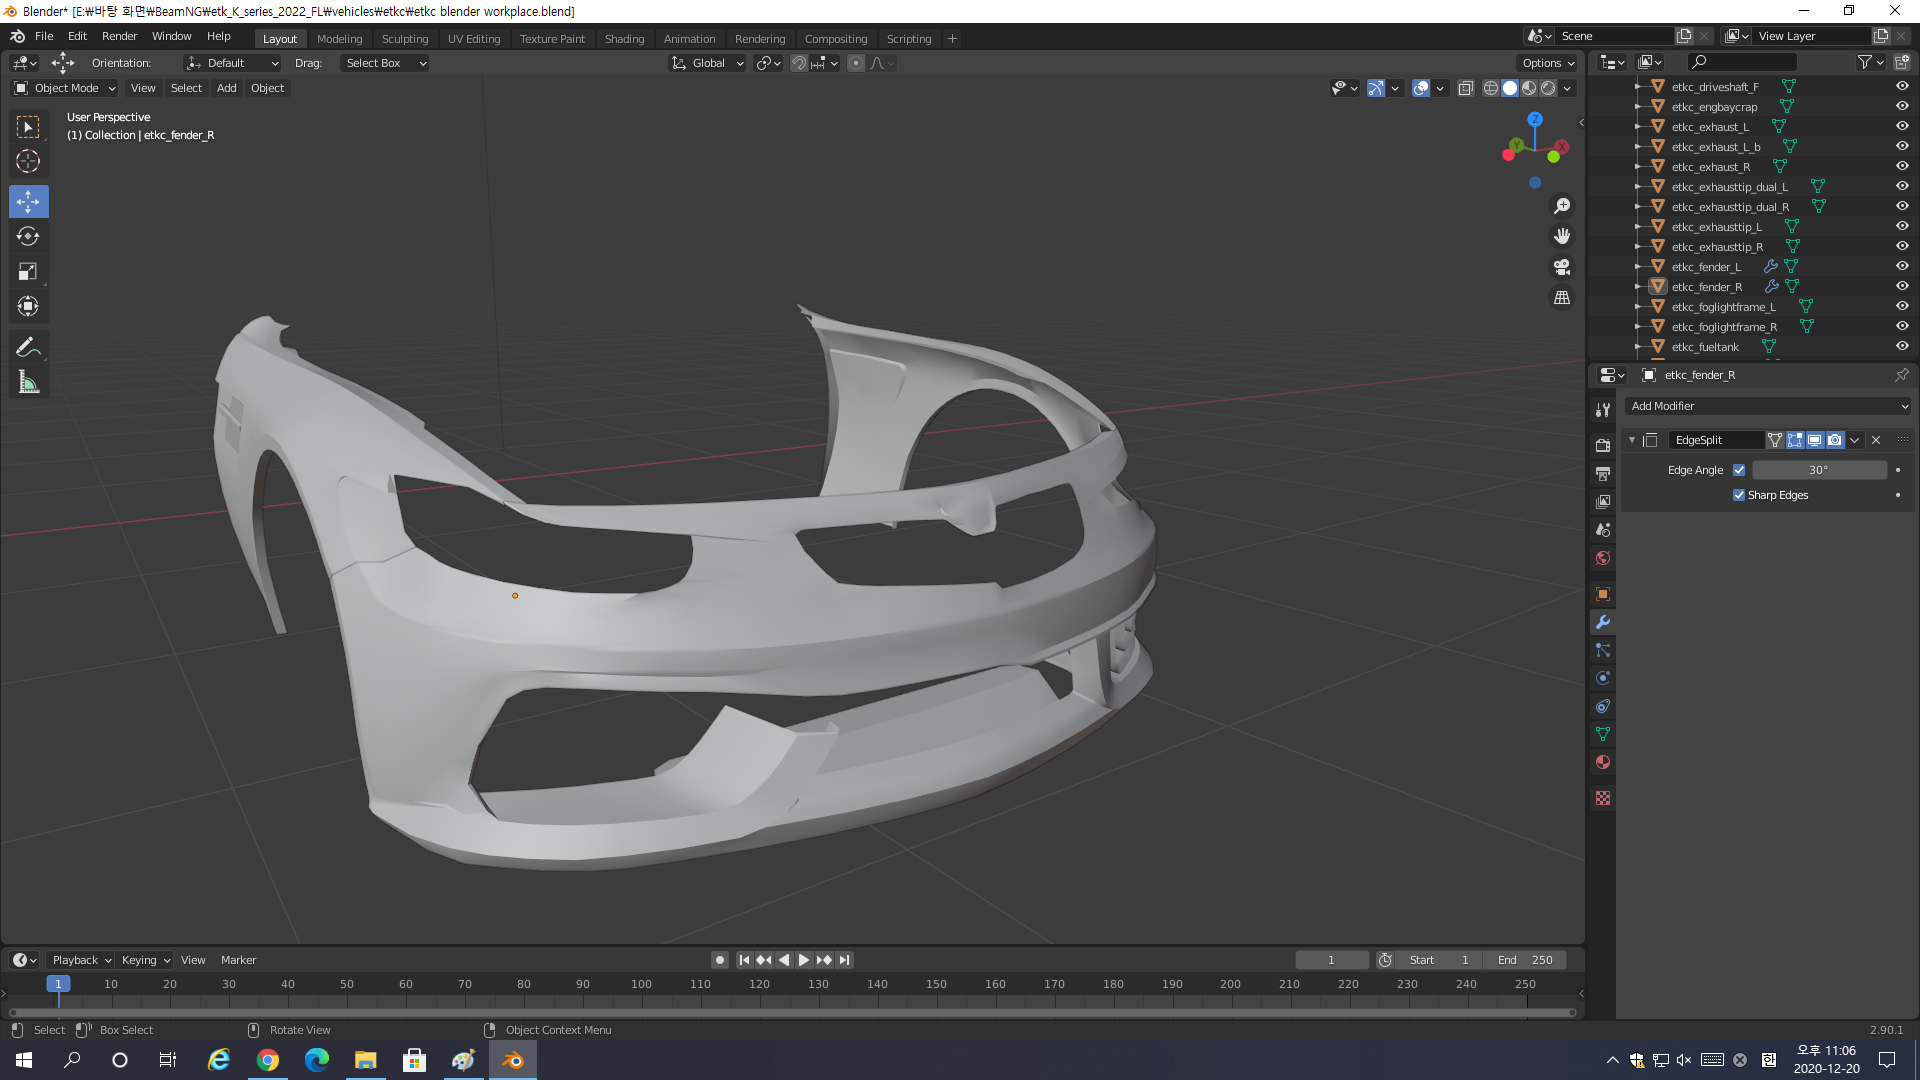1920x1080 pixels.
Task: Click the Cursor tool icon
Action: coord(28,161)
